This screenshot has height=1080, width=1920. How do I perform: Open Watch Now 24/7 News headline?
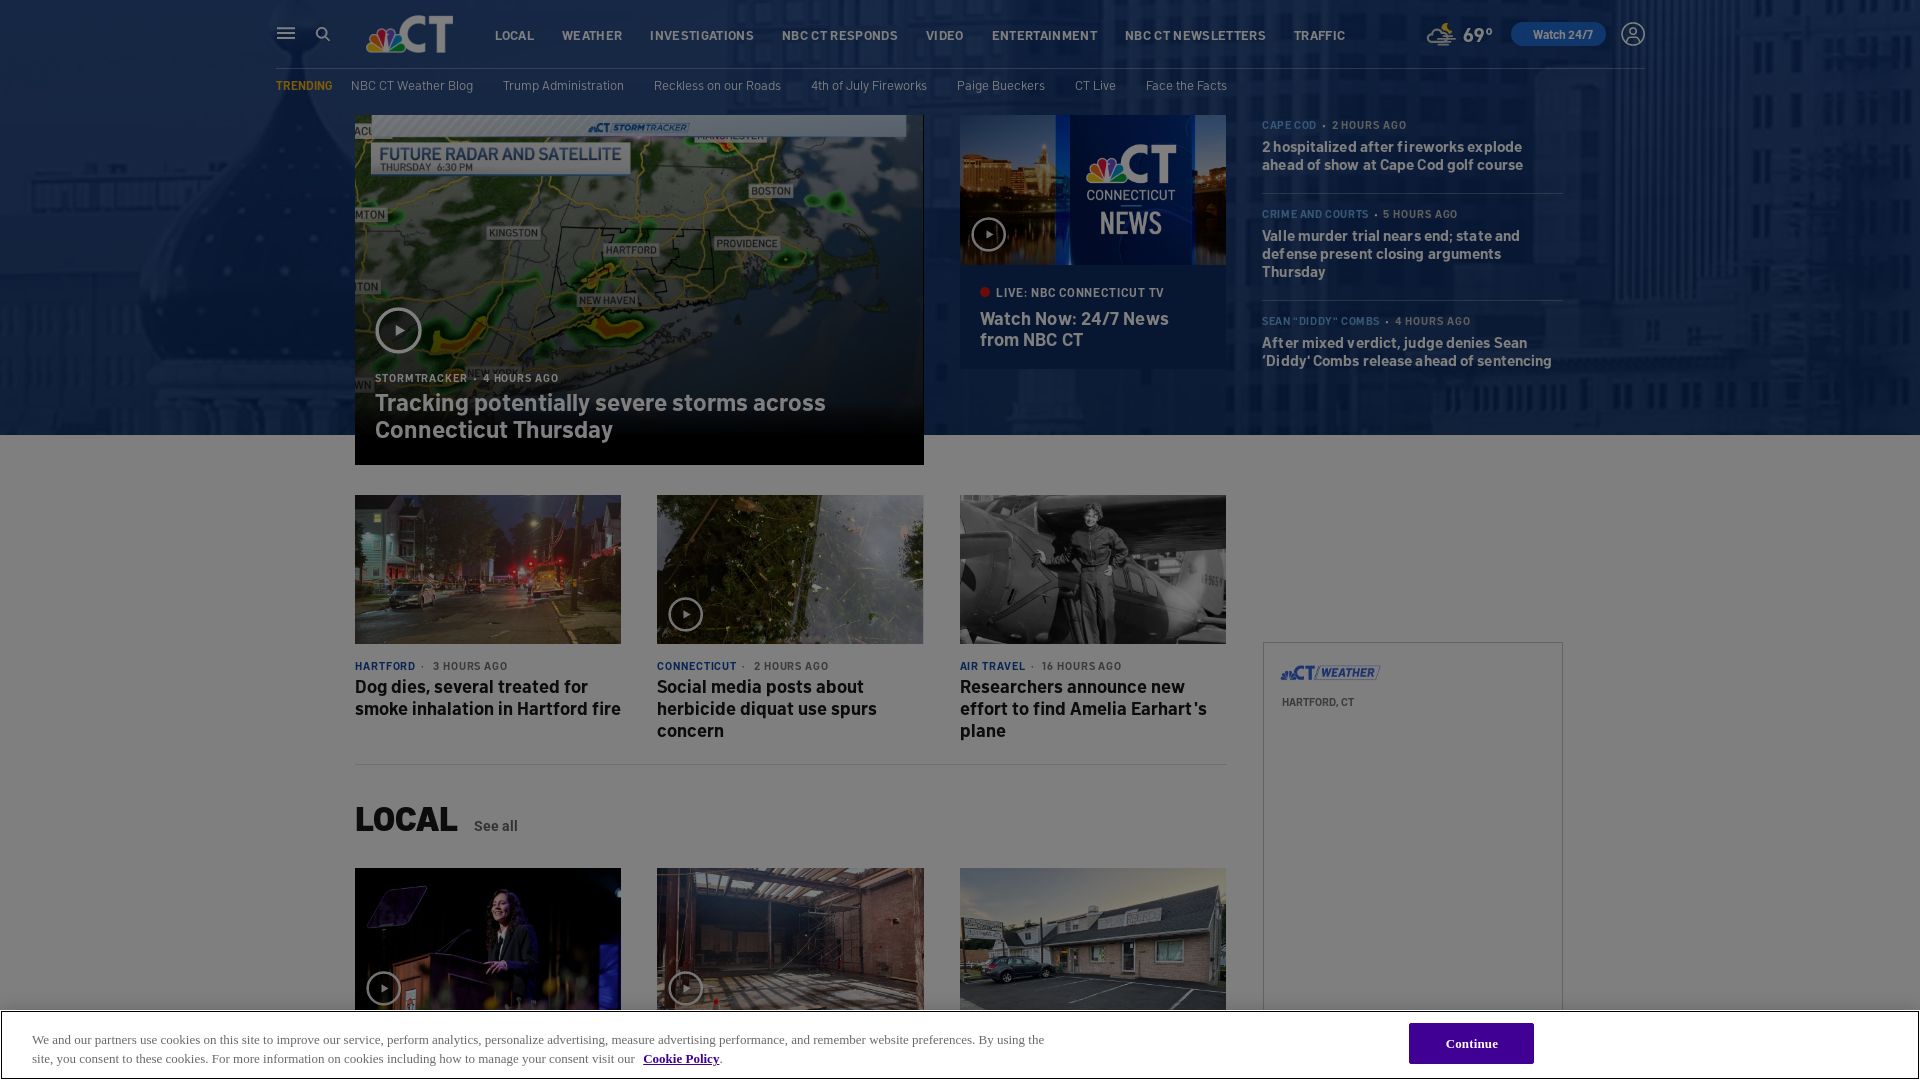[x=1074, y=328]
